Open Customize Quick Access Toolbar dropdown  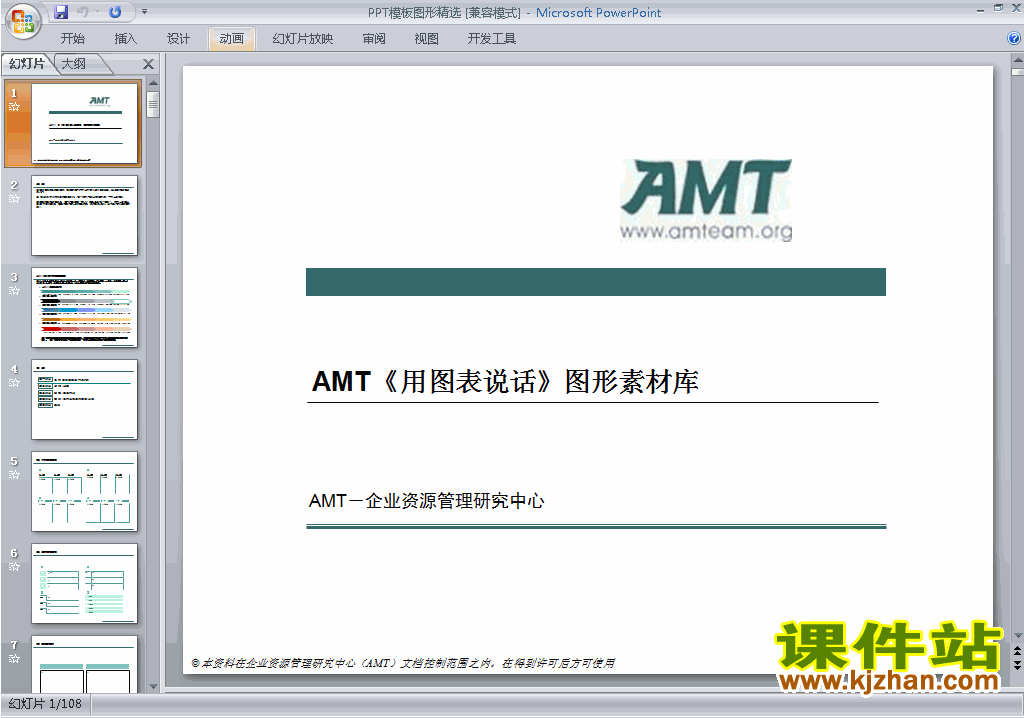coord(144,12)
